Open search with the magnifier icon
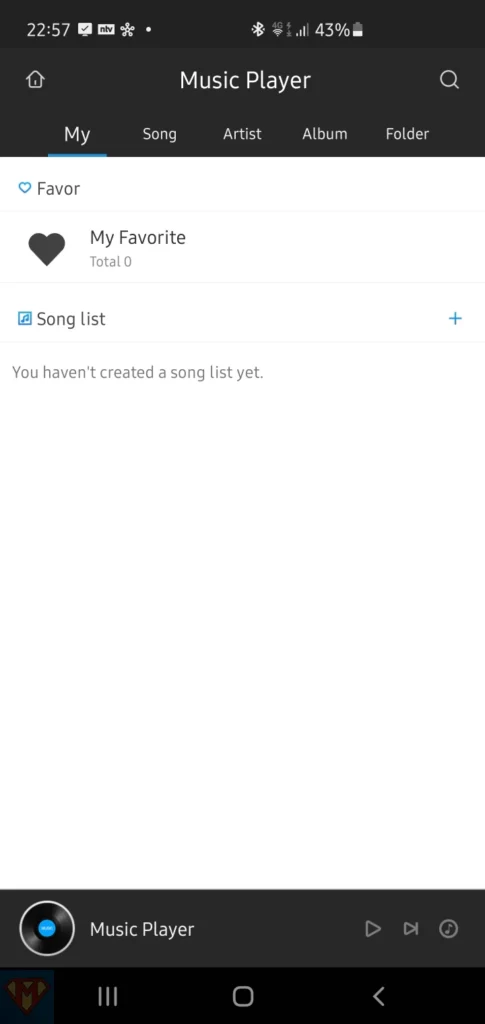This screenshot has height=1024, width=485. pos(449,80)
